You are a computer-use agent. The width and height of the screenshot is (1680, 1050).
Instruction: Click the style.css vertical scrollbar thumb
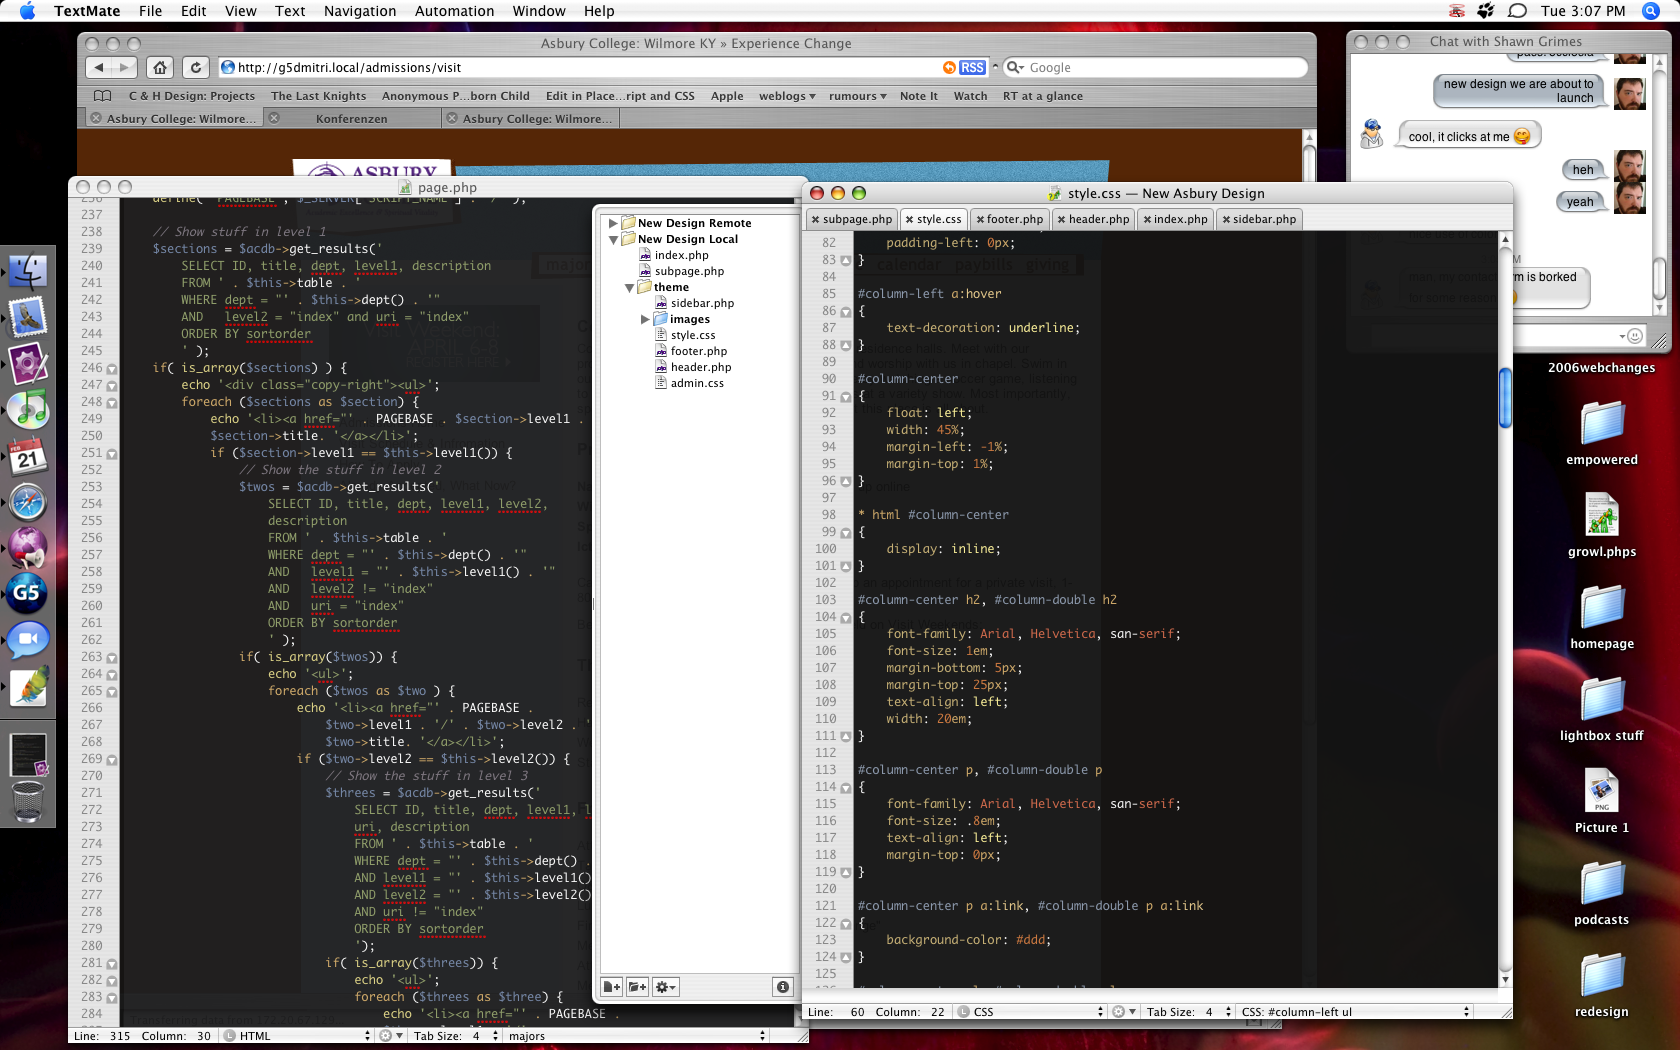click(x=1505, y=398)
